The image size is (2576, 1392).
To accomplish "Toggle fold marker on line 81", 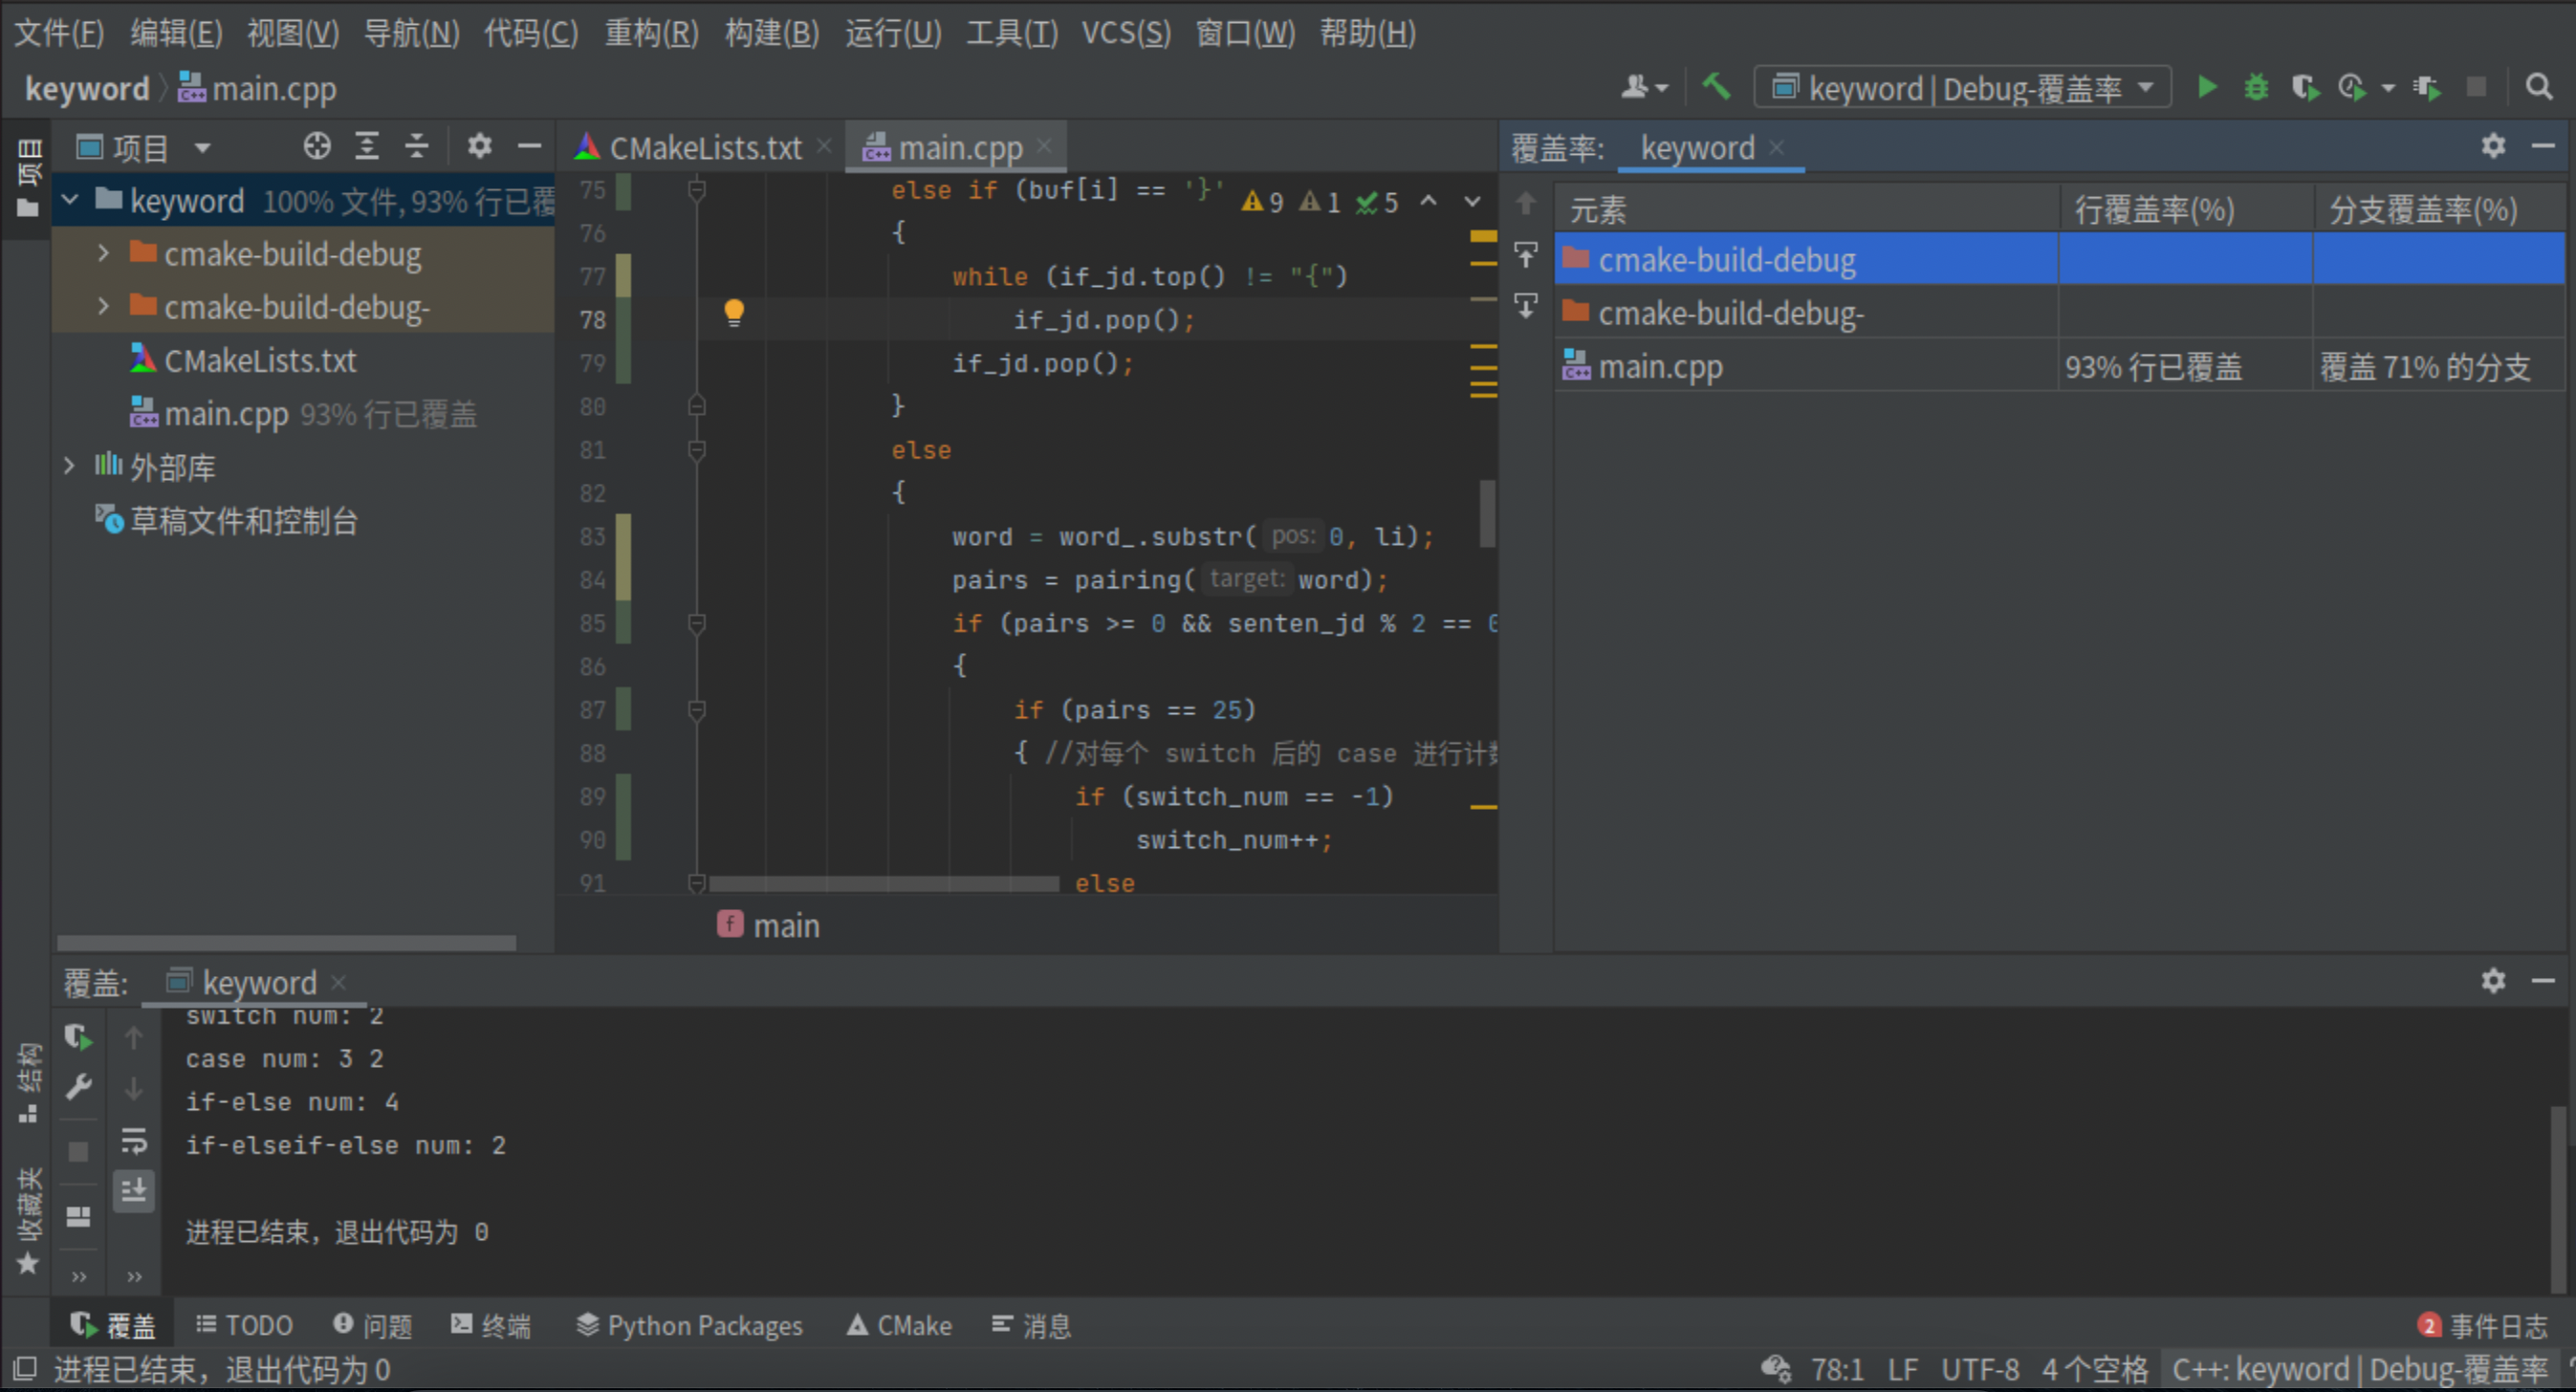I will click(697, 450).
